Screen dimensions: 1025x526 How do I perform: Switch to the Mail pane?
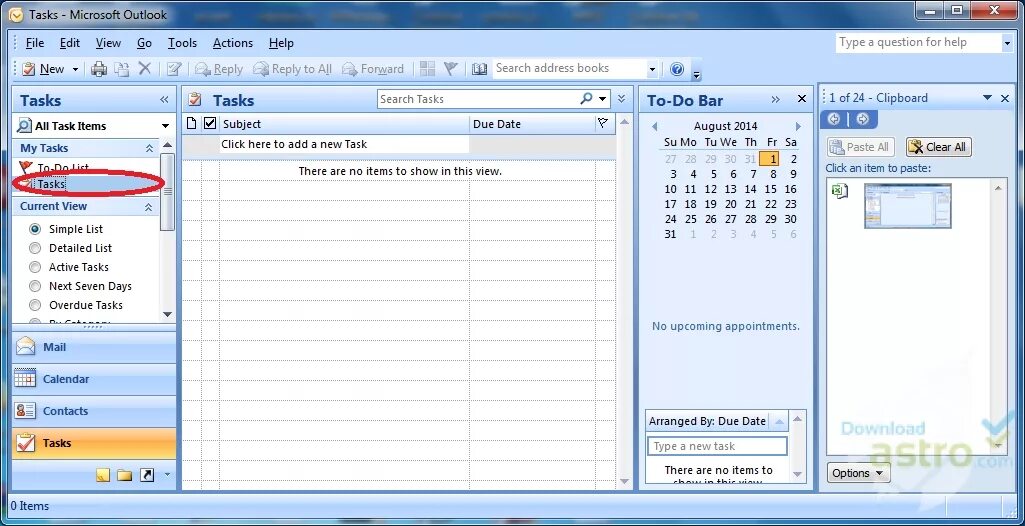click(94, 347)
